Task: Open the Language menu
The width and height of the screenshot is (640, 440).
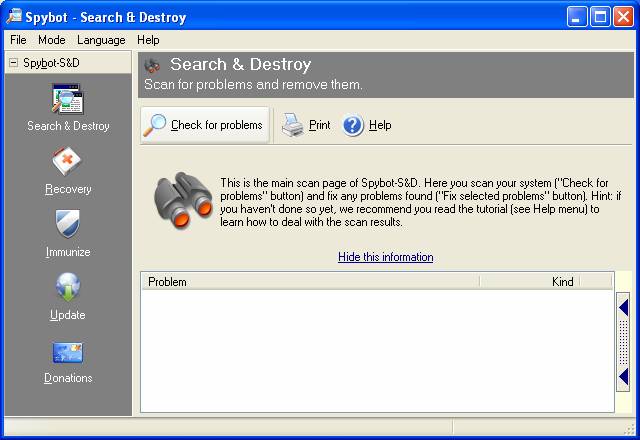Action: click(101, 40)
